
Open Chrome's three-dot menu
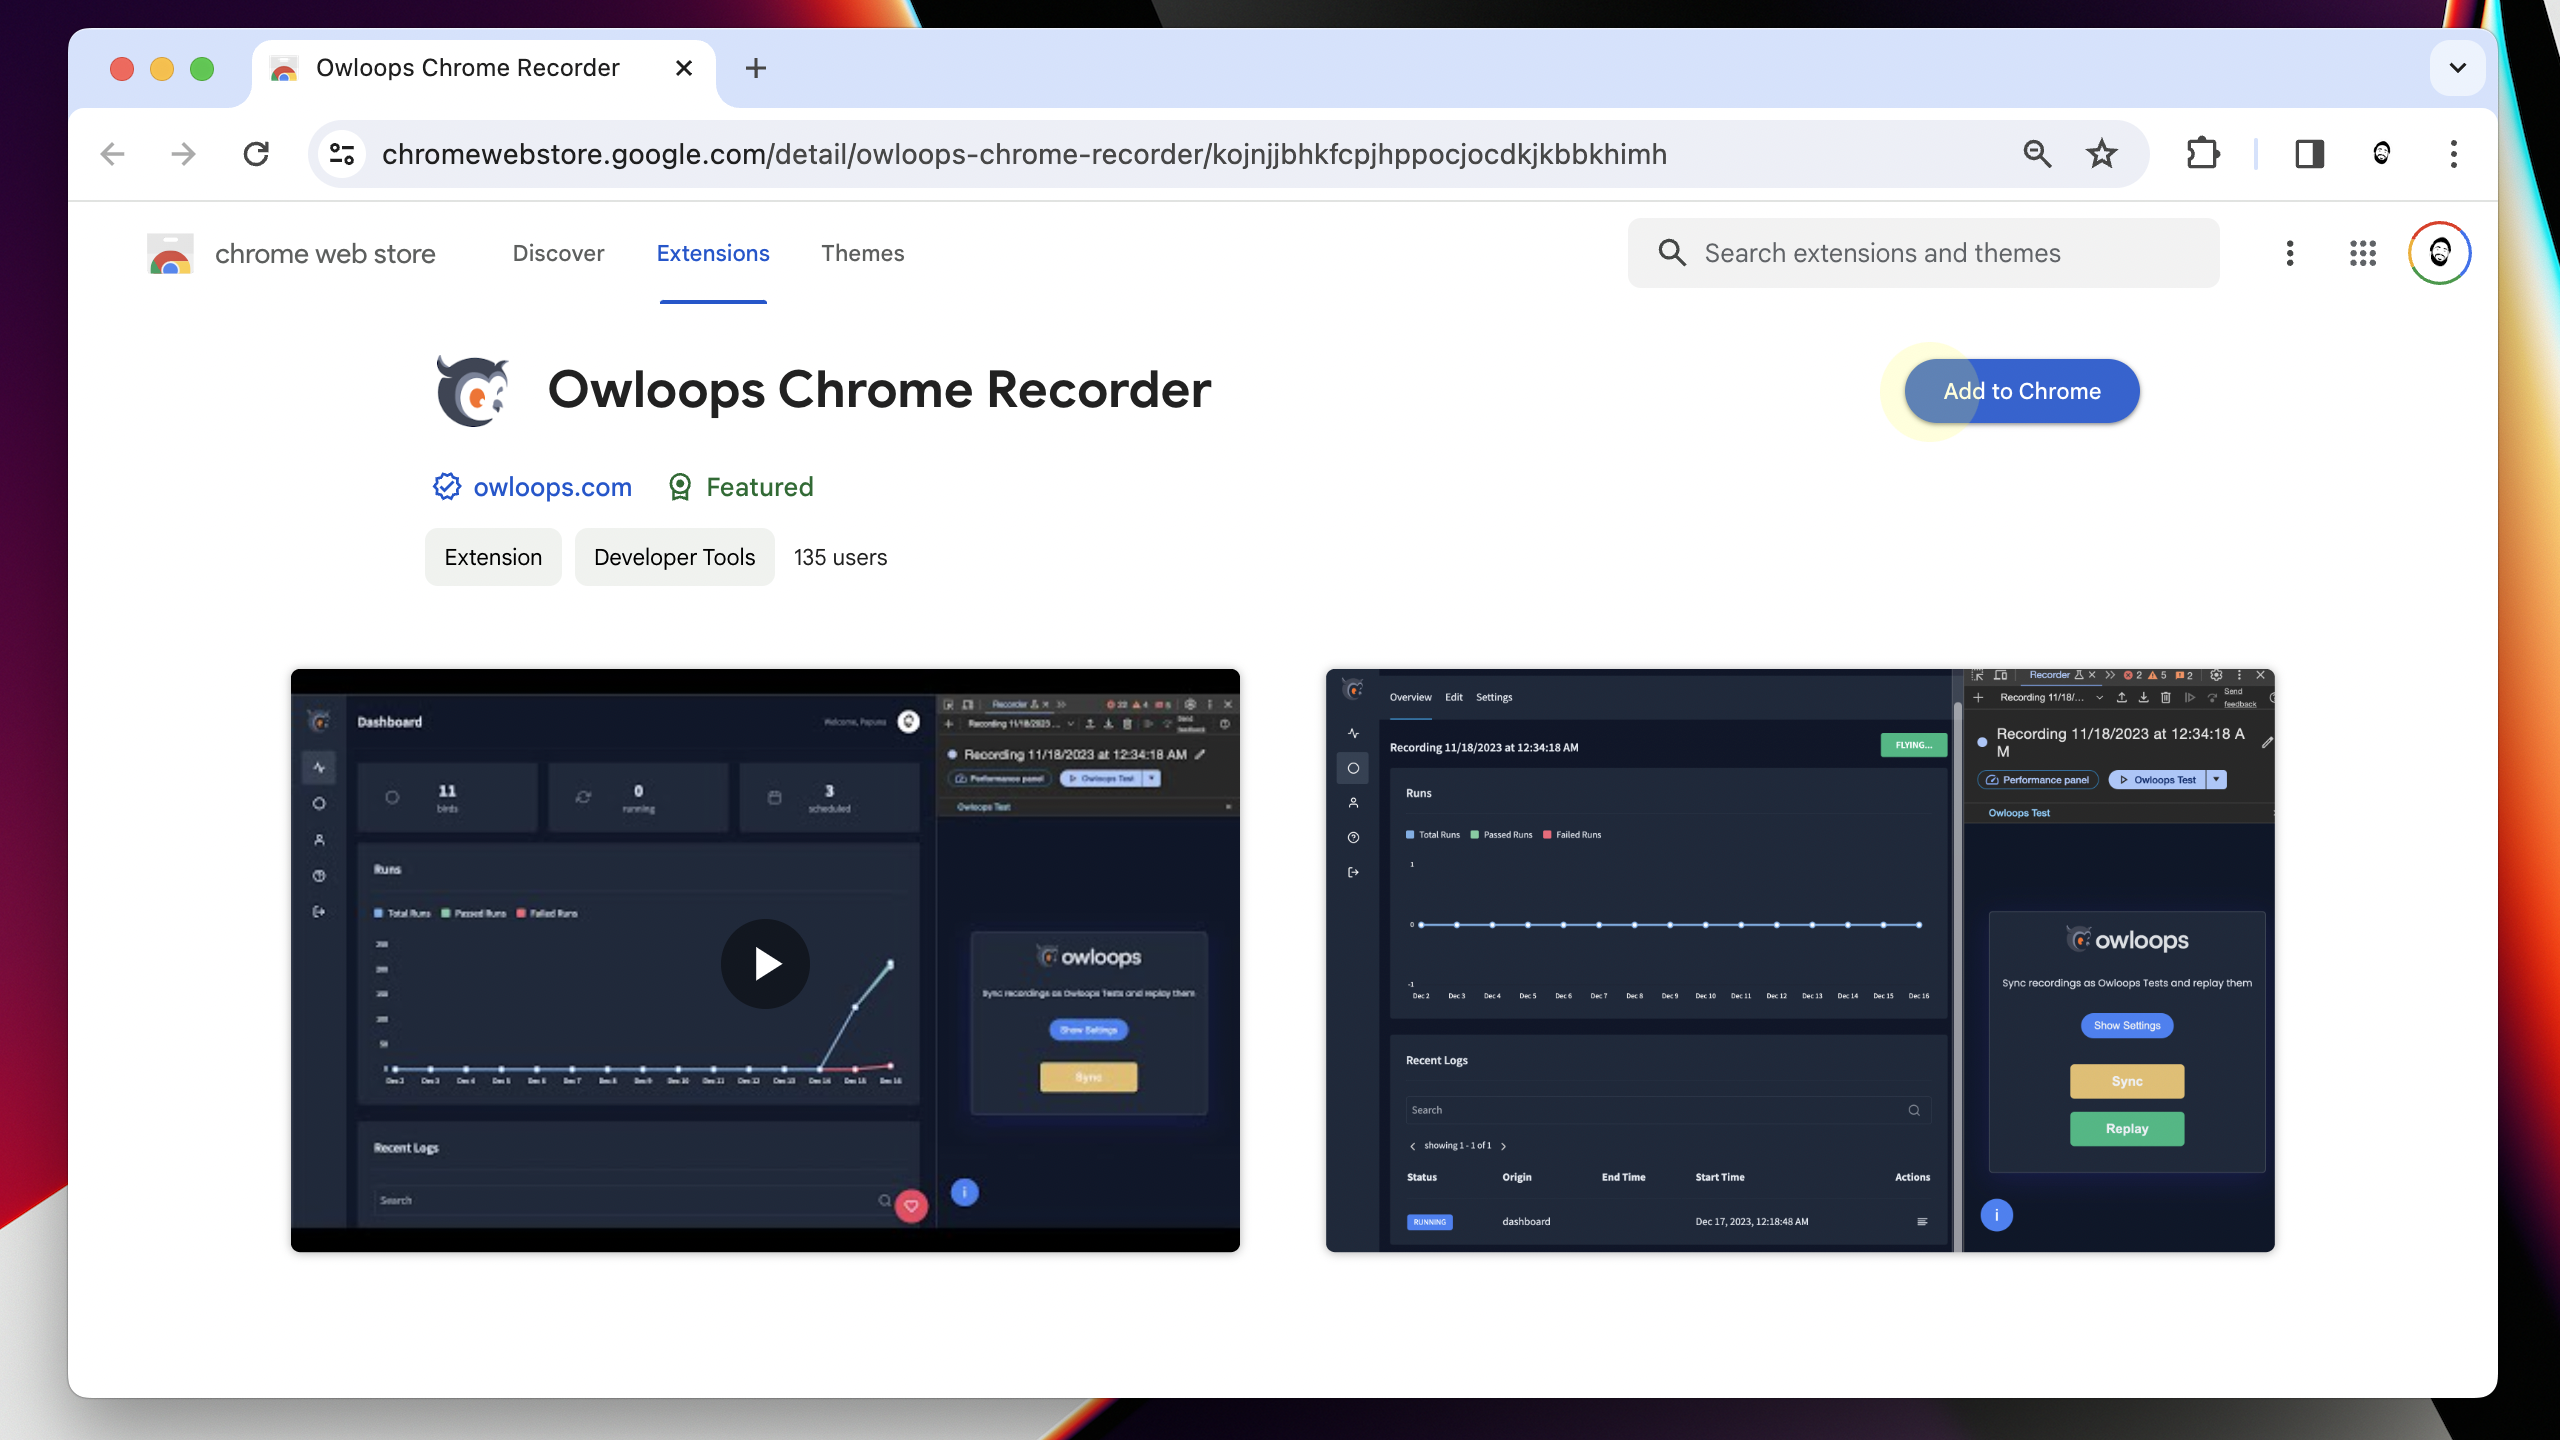[2453, 154]
